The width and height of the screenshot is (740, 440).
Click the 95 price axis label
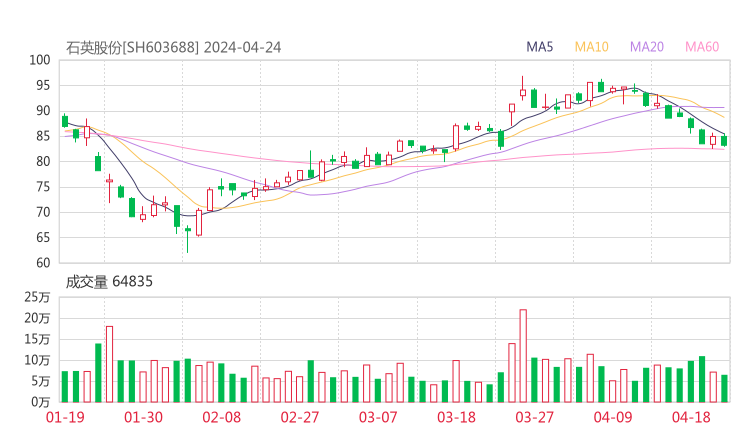[x=43, y=85]
